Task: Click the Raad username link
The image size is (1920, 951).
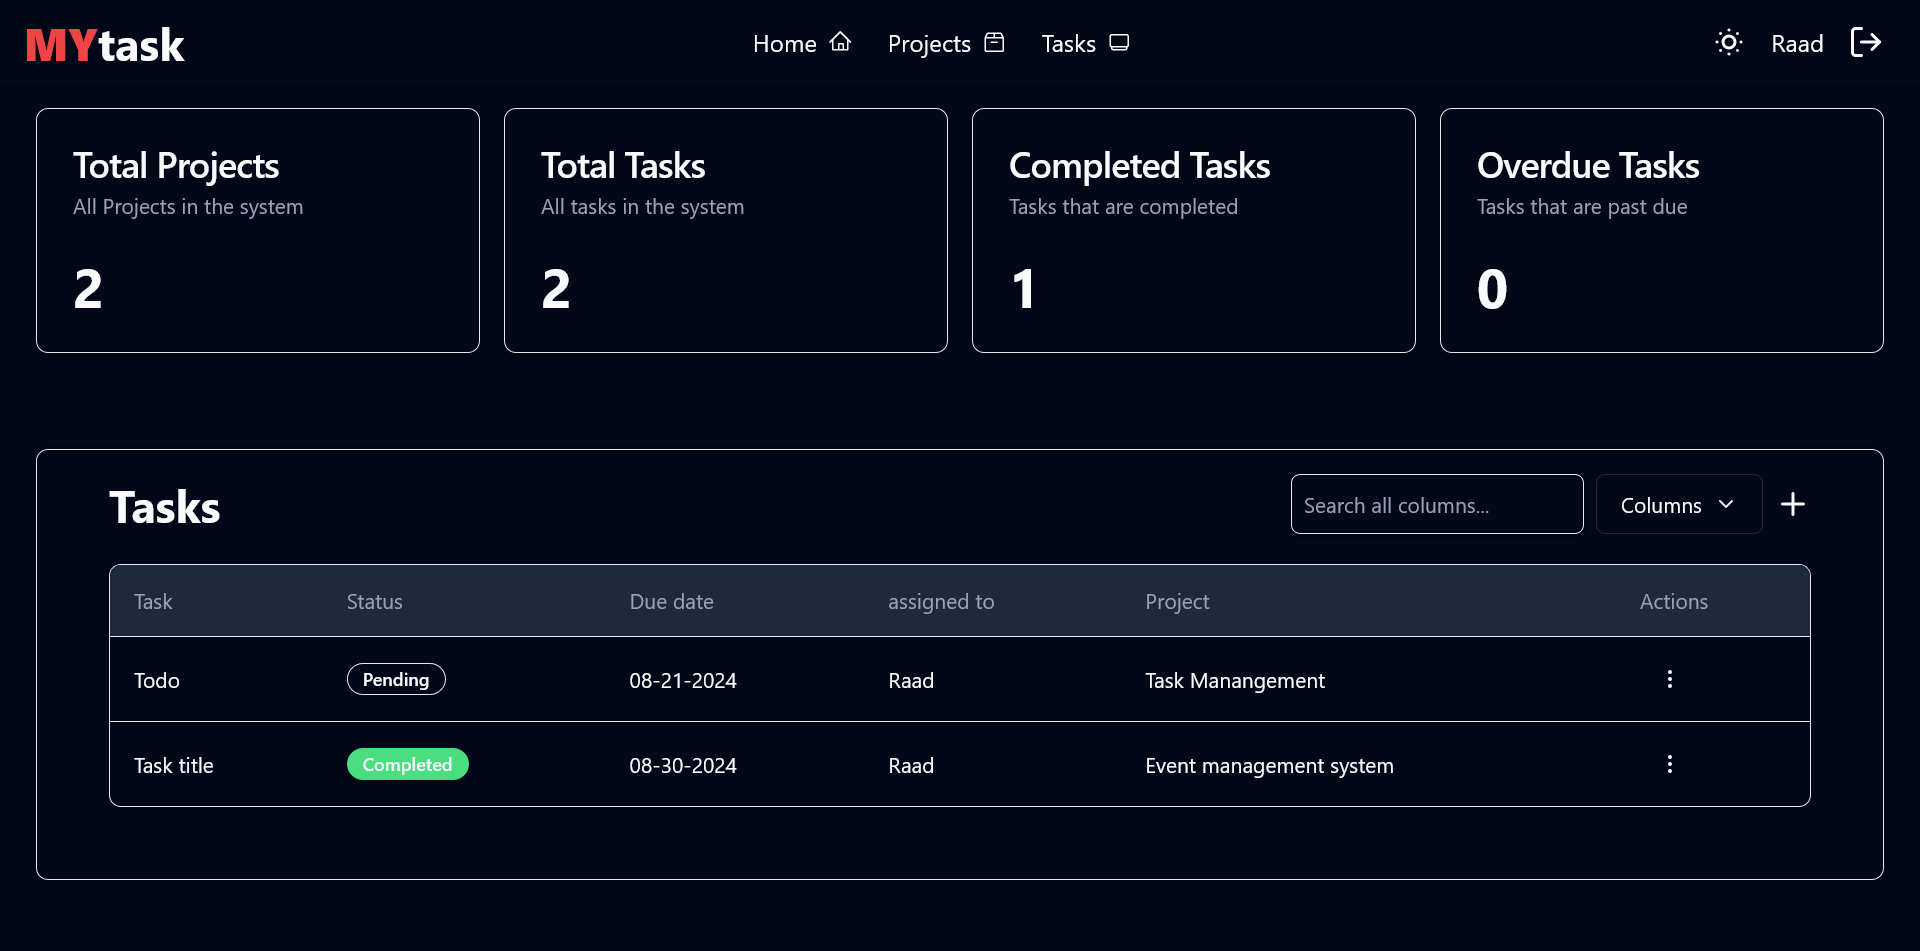Action: pyautogui.click(x=1797, y=44)
